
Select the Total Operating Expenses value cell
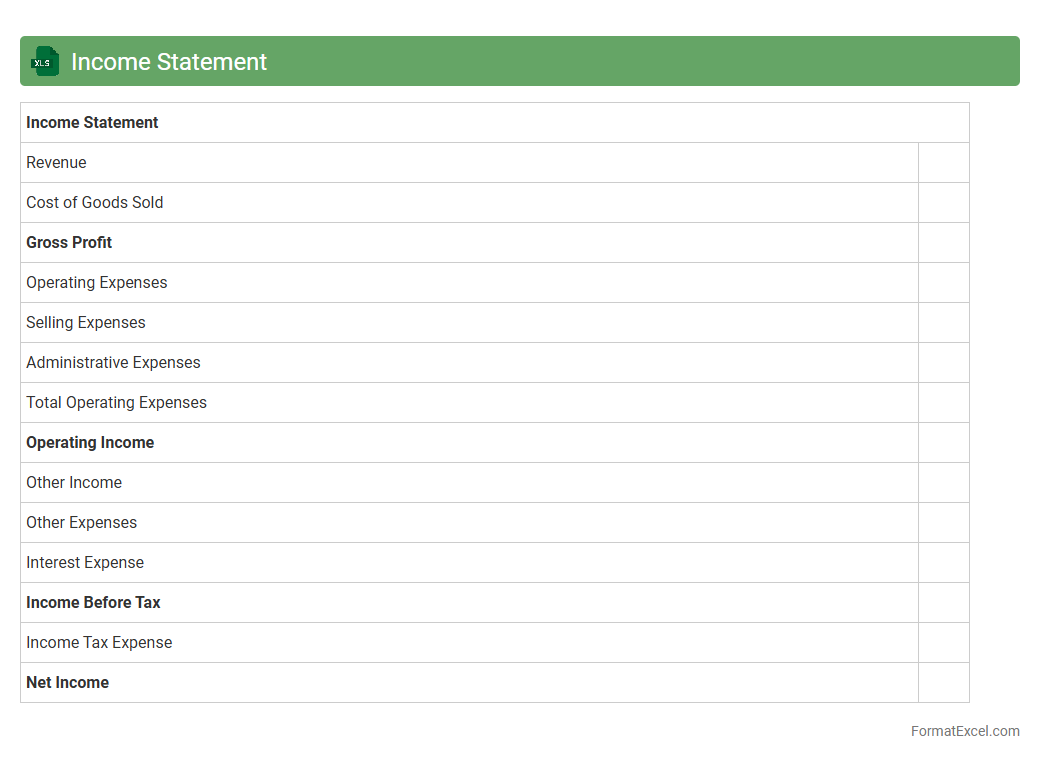tap(943, 403)
